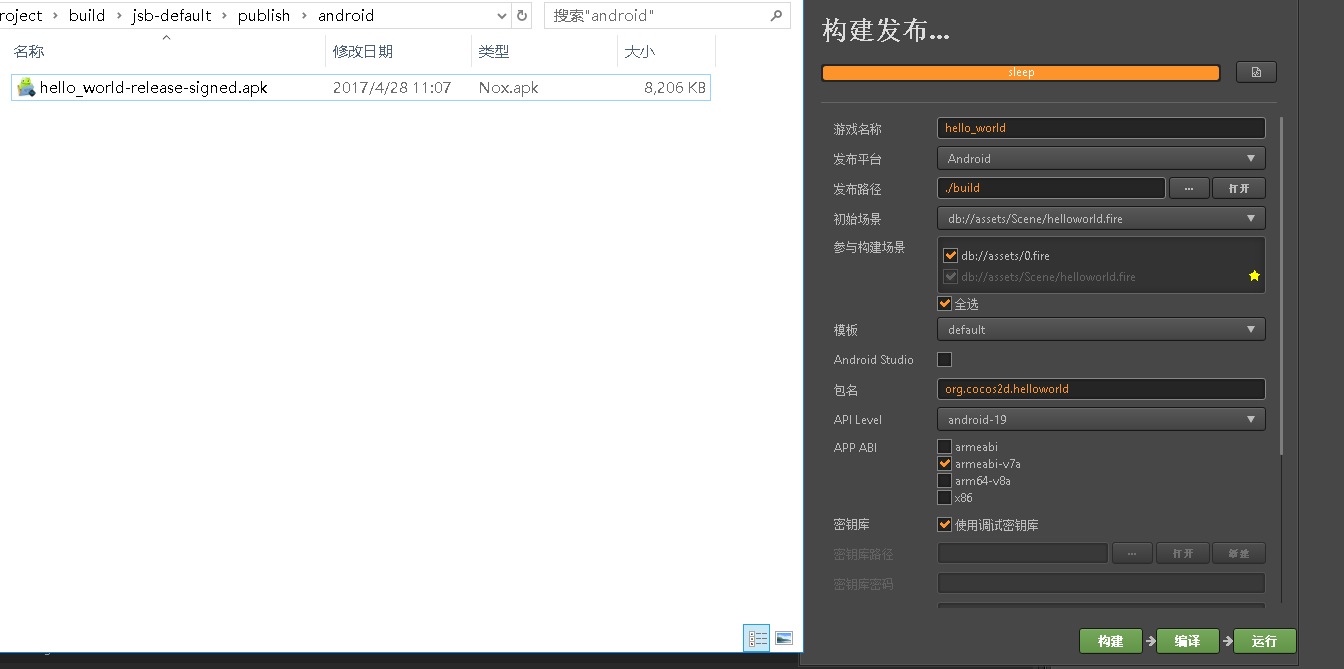This screenshot has height=669, width=1344.
Task: Click the 运行 run button
Action: click(1265, 641)
